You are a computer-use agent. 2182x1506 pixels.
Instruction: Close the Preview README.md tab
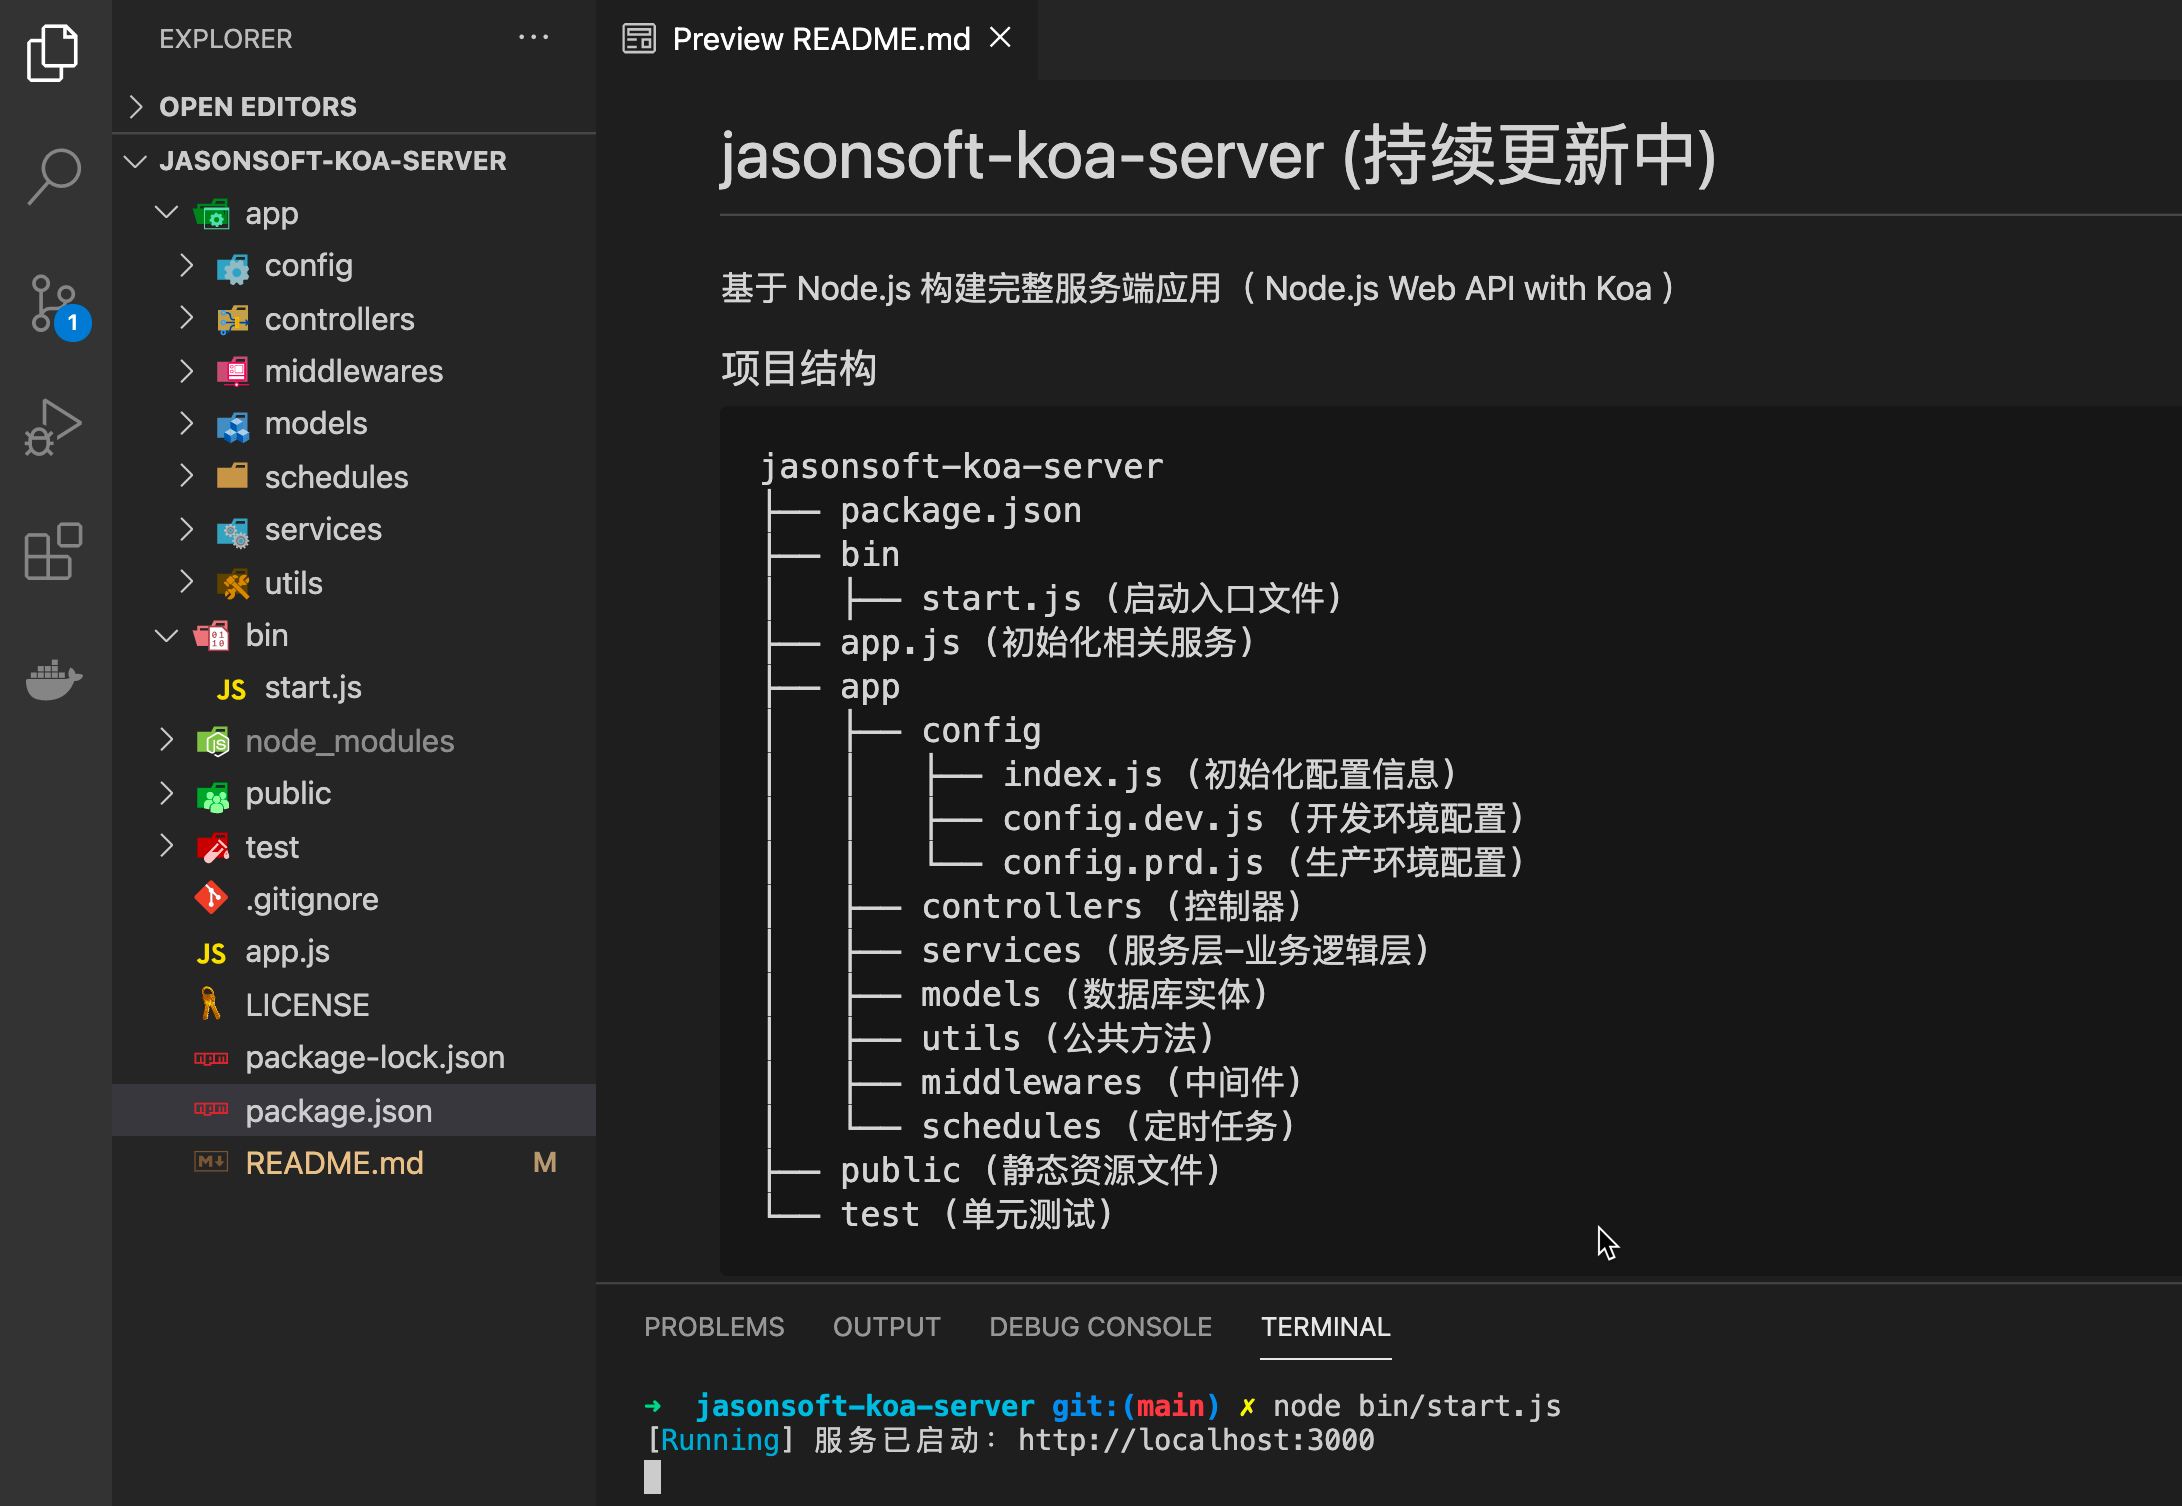(x=1000, y=38)
